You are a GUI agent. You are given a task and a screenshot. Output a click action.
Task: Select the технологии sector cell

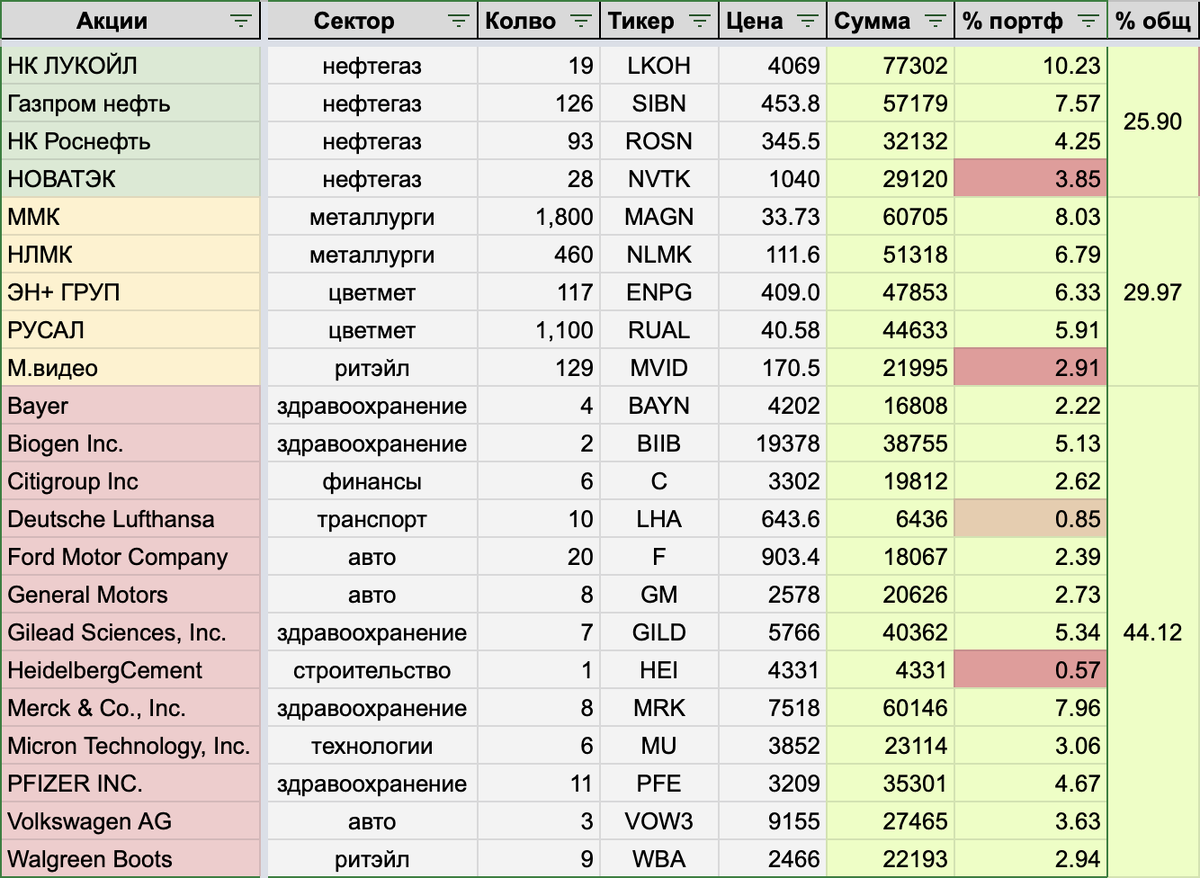pos(372,746)
